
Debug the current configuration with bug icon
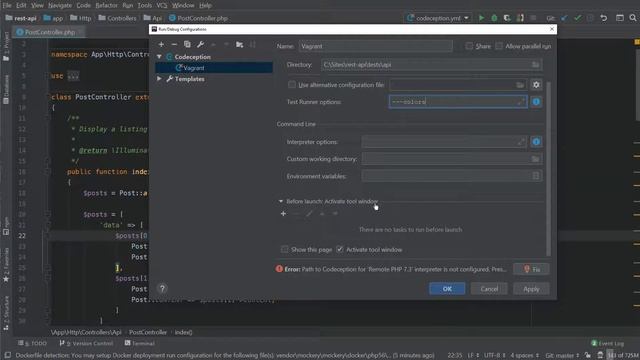pyautogui.click(x=494, y=18)
